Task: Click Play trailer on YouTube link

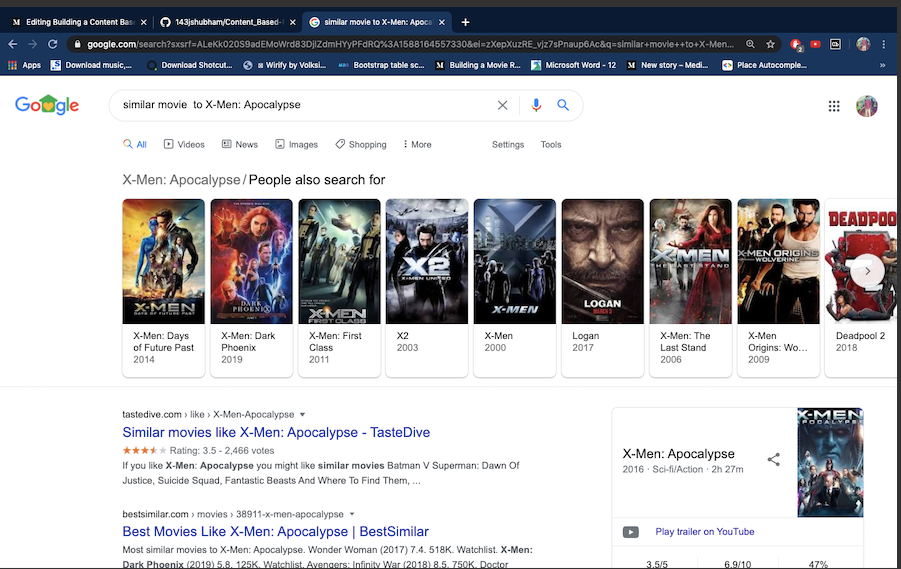Action: [704, 532]
